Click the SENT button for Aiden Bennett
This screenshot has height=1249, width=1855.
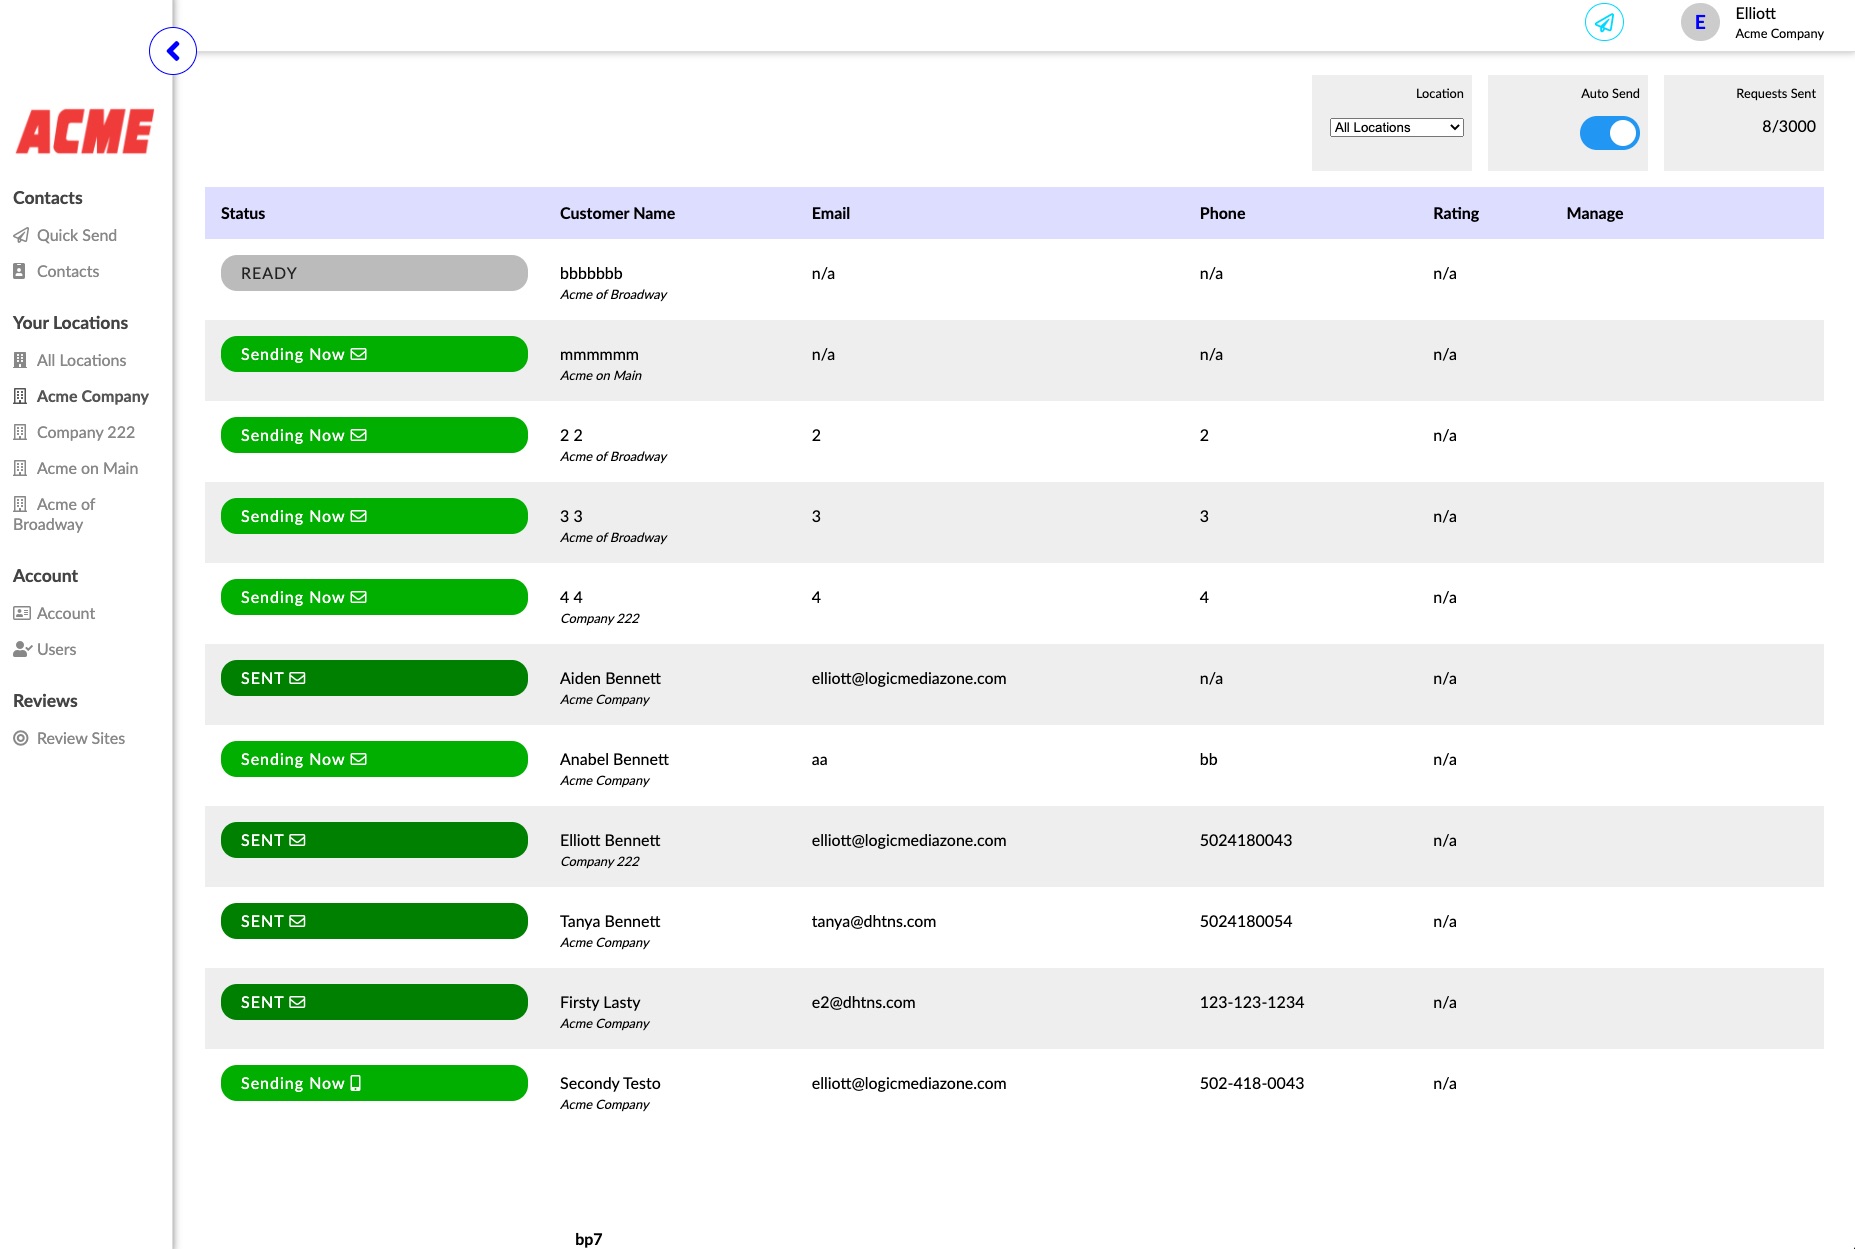click(374, 678)
